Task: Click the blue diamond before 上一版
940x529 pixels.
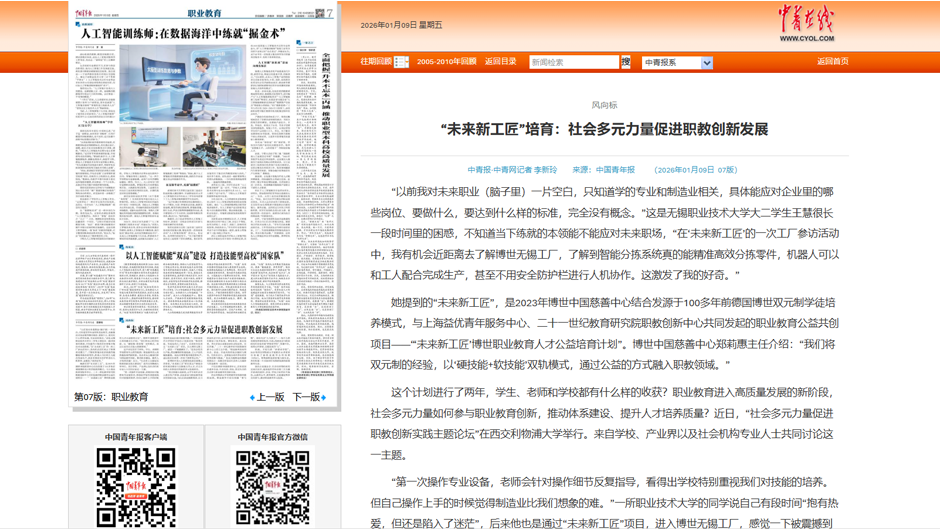Action: [x=252, y=398]
